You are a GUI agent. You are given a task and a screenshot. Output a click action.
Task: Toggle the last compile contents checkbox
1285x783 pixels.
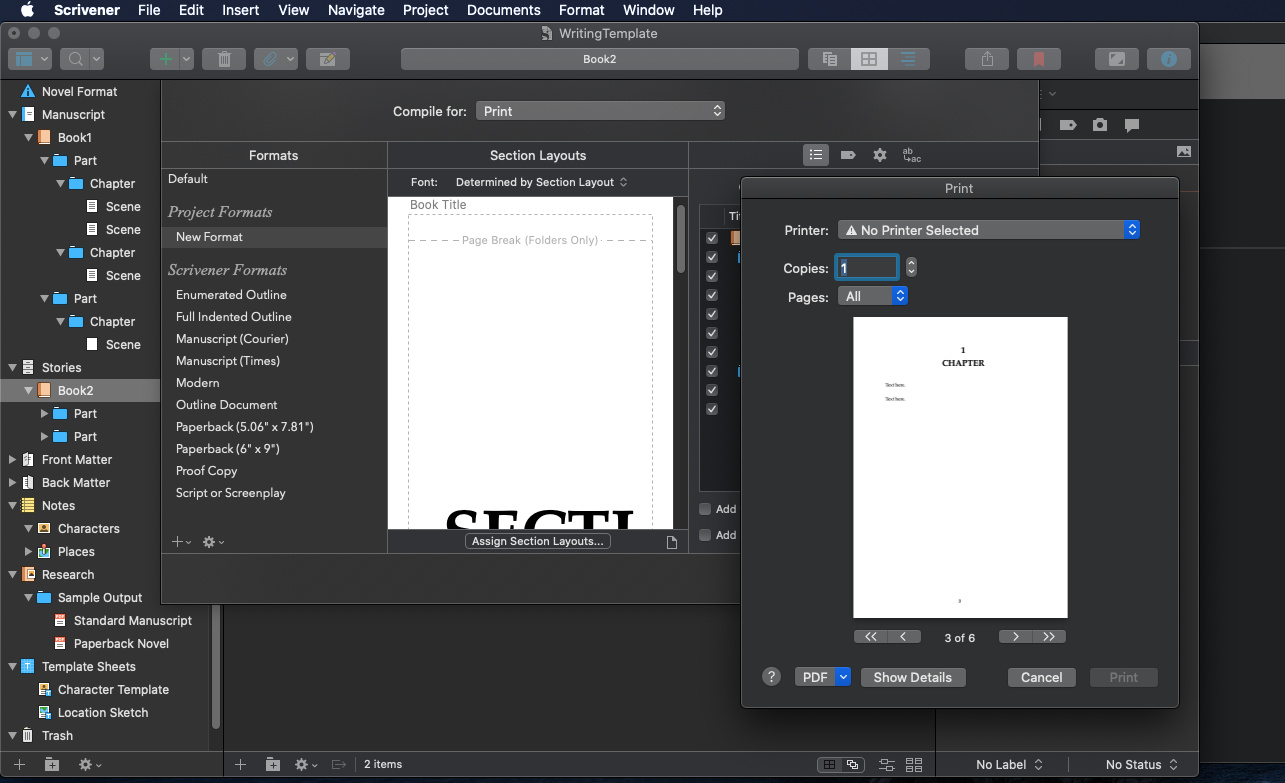click(712, 409)
